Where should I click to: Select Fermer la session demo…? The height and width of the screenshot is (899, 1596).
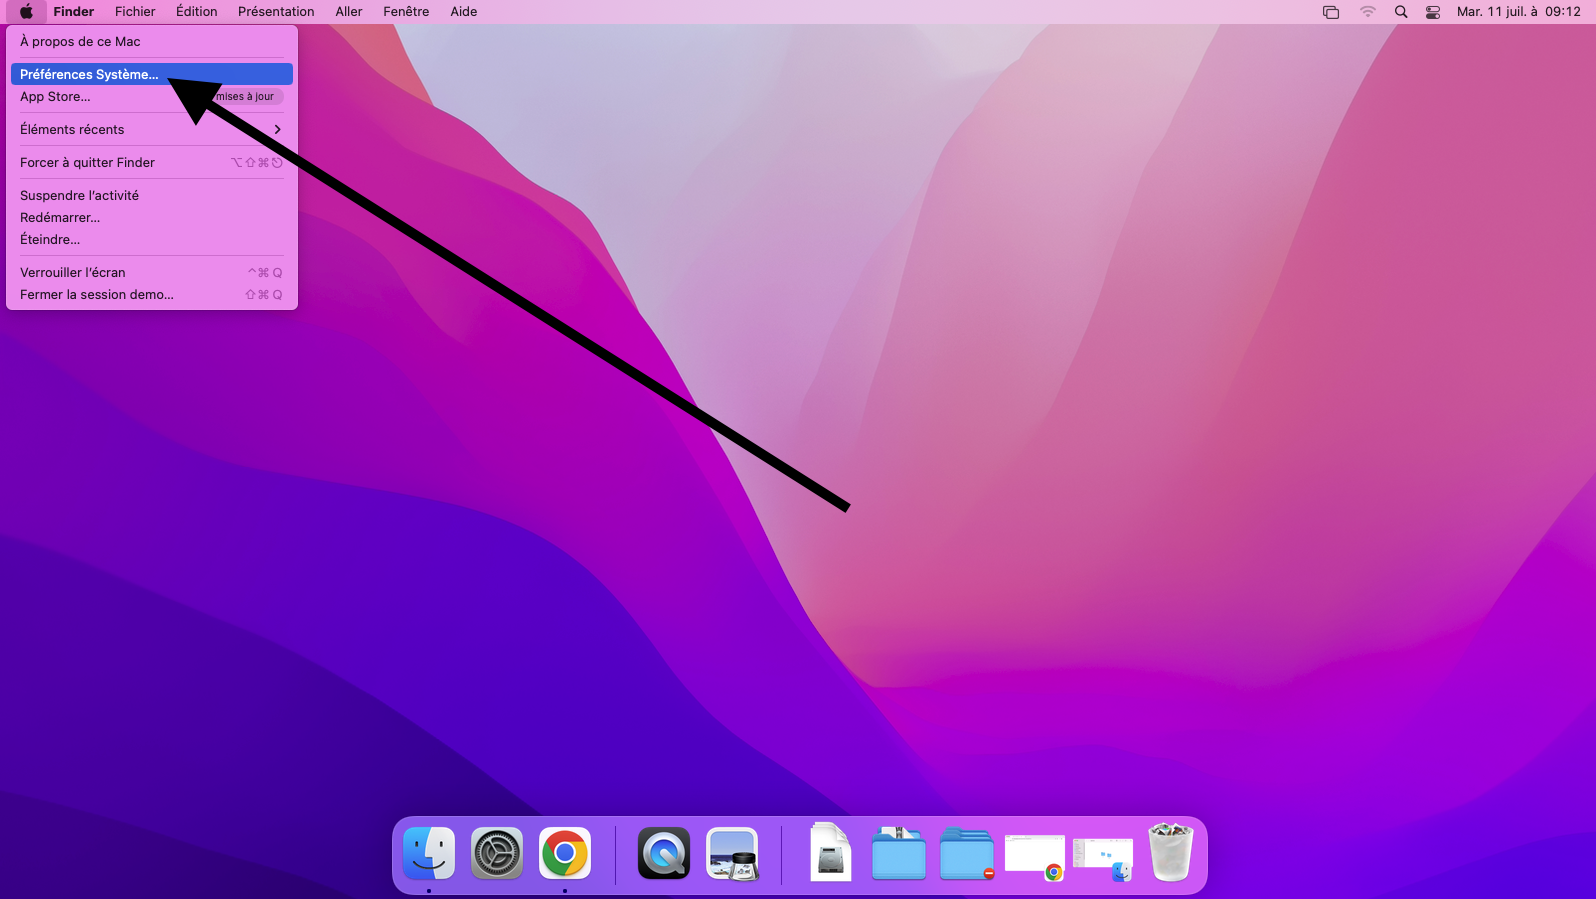coord(151,294)
